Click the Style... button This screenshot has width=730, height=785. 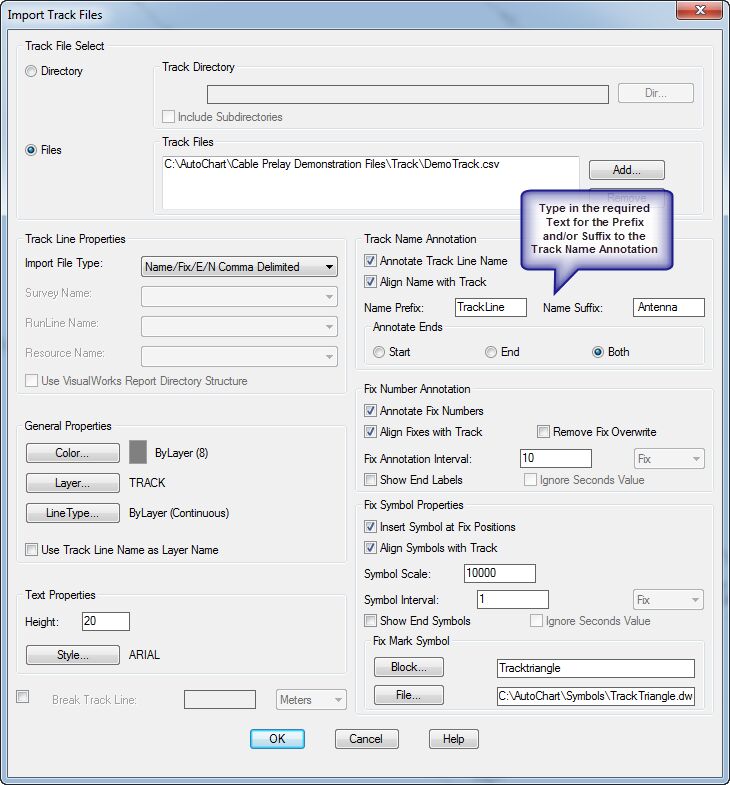[x=73, y=655]
